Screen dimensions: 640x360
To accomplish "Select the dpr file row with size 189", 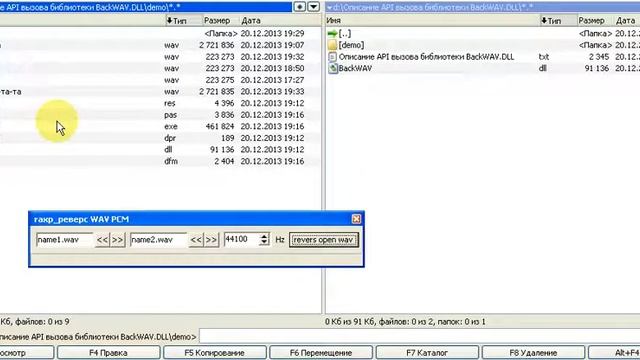I will [160, 138].
